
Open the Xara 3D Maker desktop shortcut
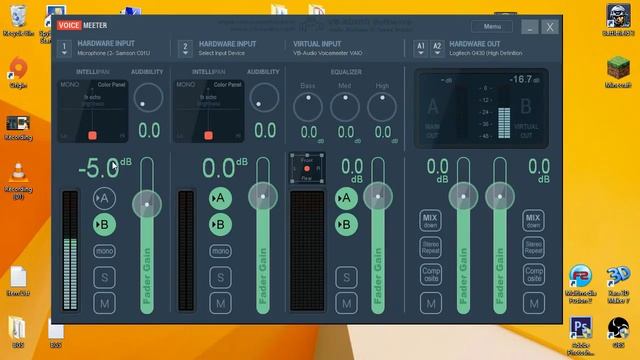coord(618,284)
